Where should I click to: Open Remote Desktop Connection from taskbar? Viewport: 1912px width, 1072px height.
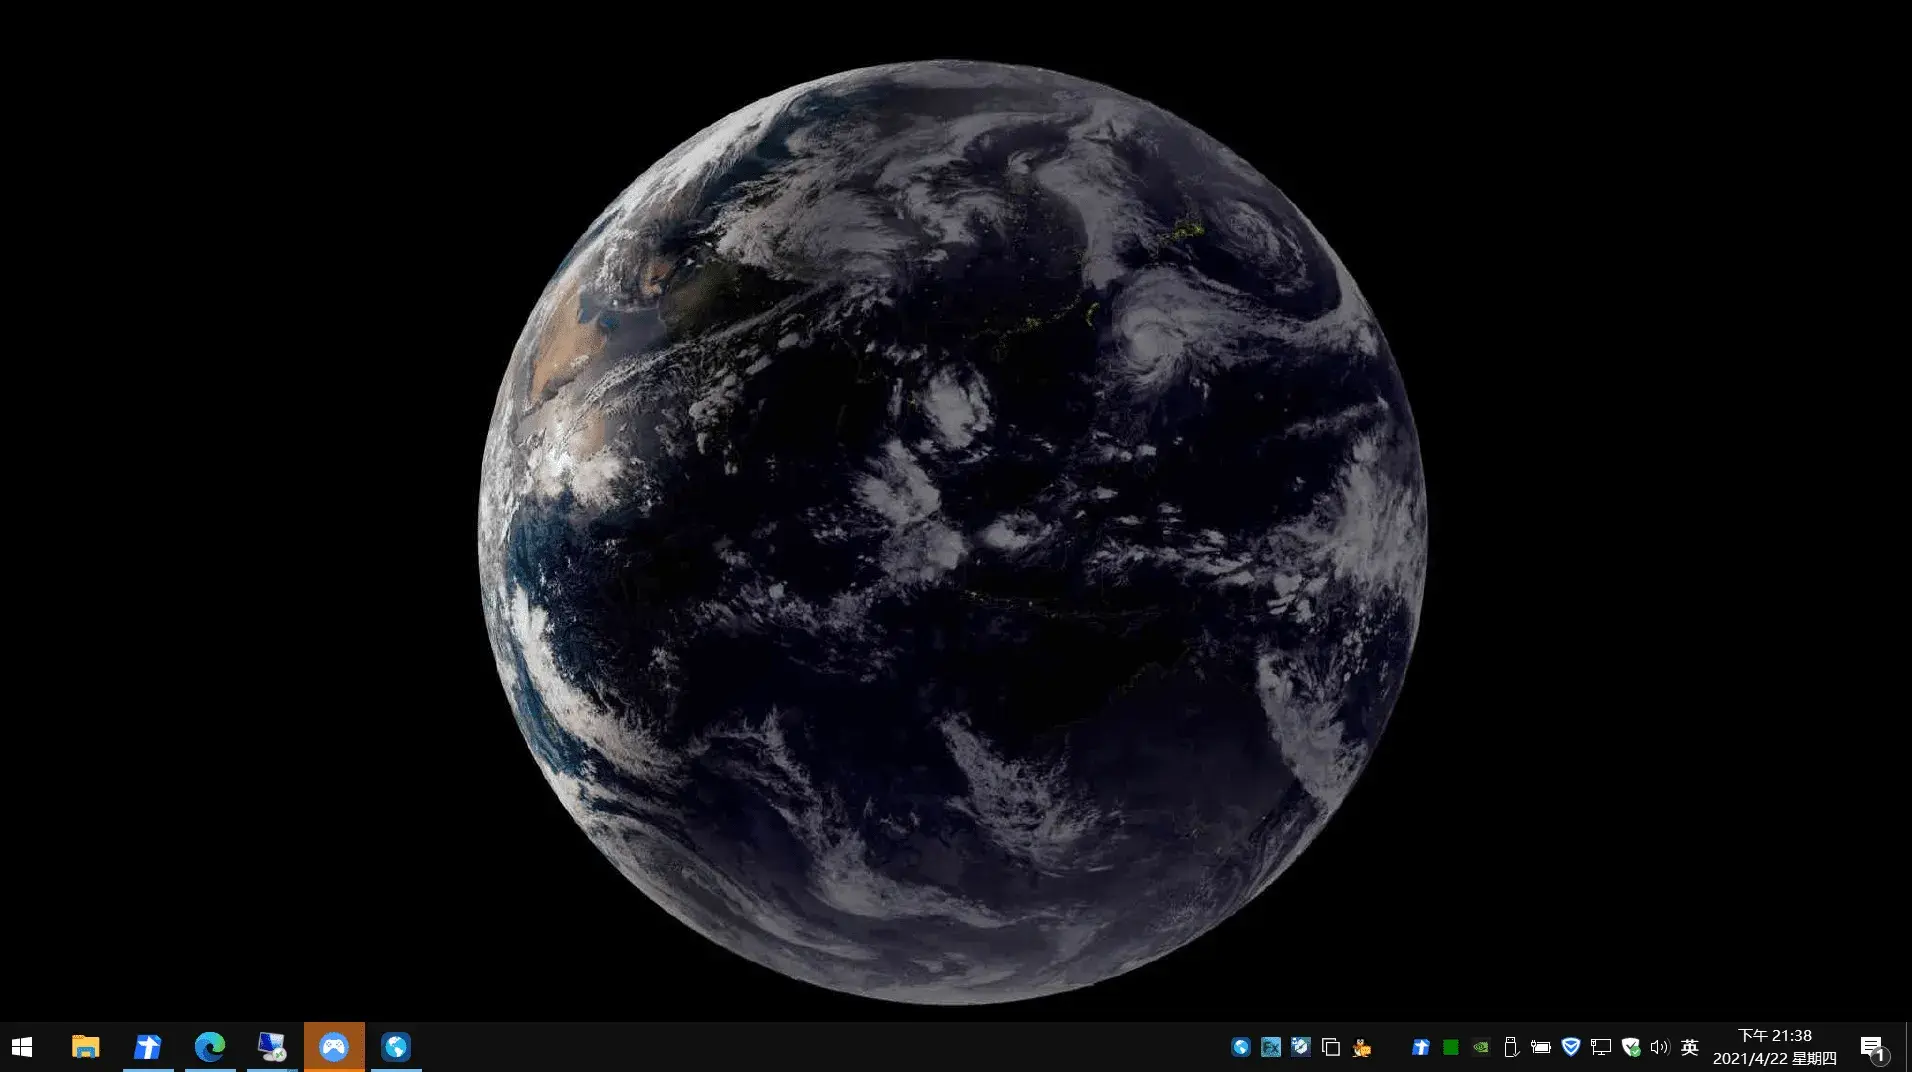click(x=272, y=1047)
